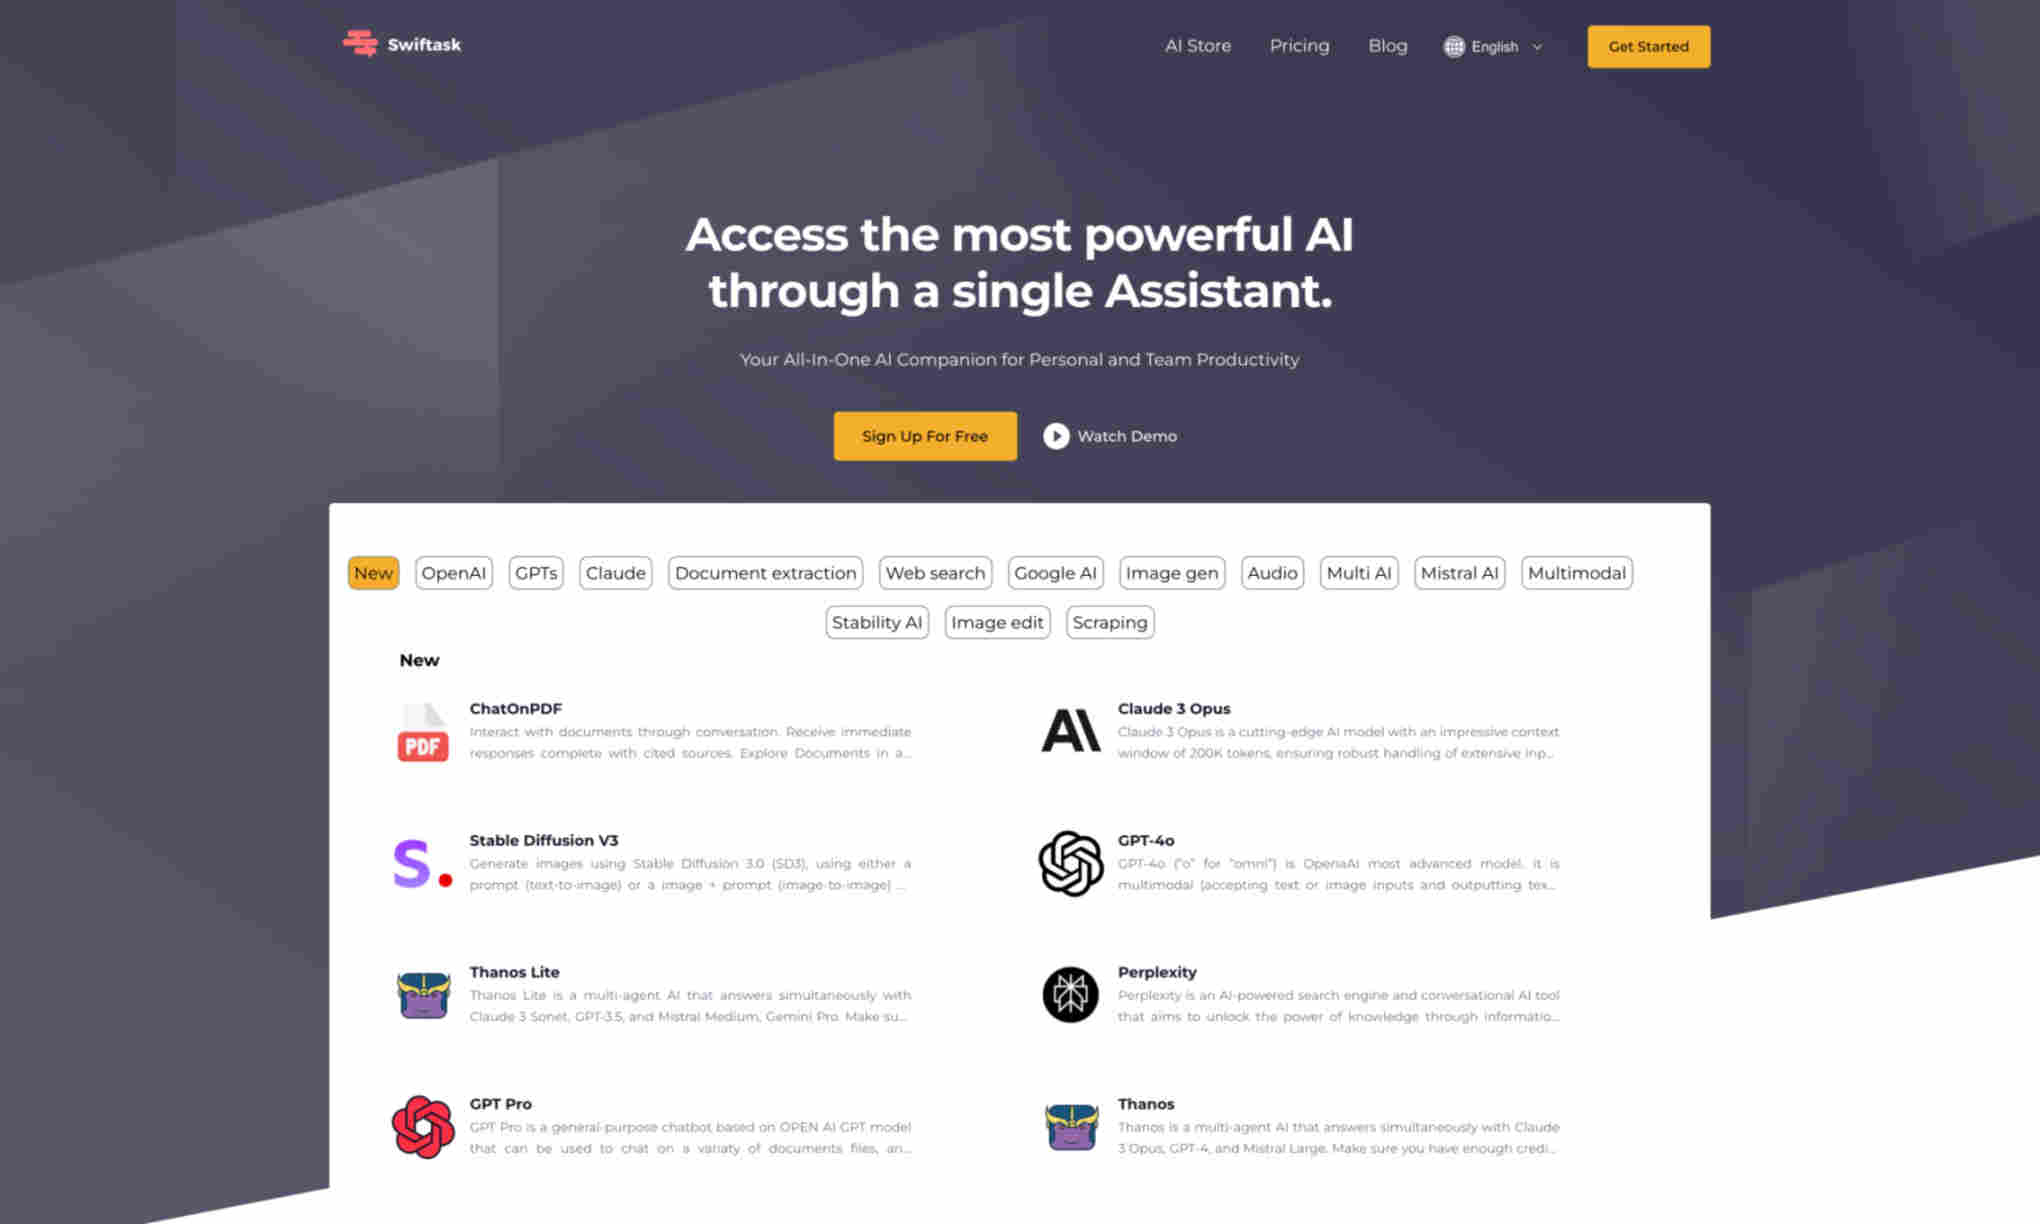
Task: Select the New filter tab
Action: pyautogui.click(x=372, y=573)
